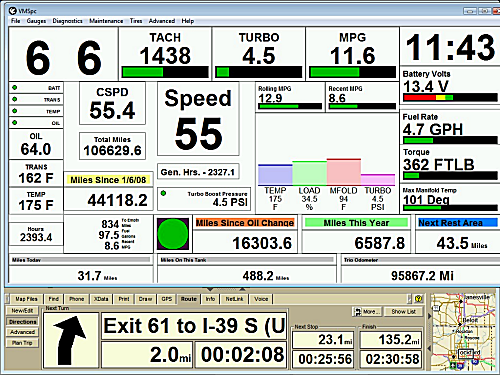Click the OIL green indicator light

[15, 122]
